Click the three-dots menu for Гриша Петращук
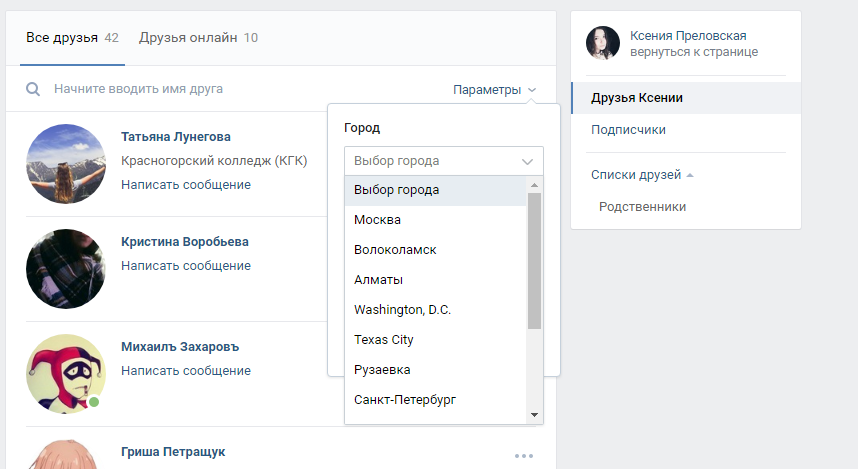This screenshot has height=469, width=858. click(x=524, y=456)
